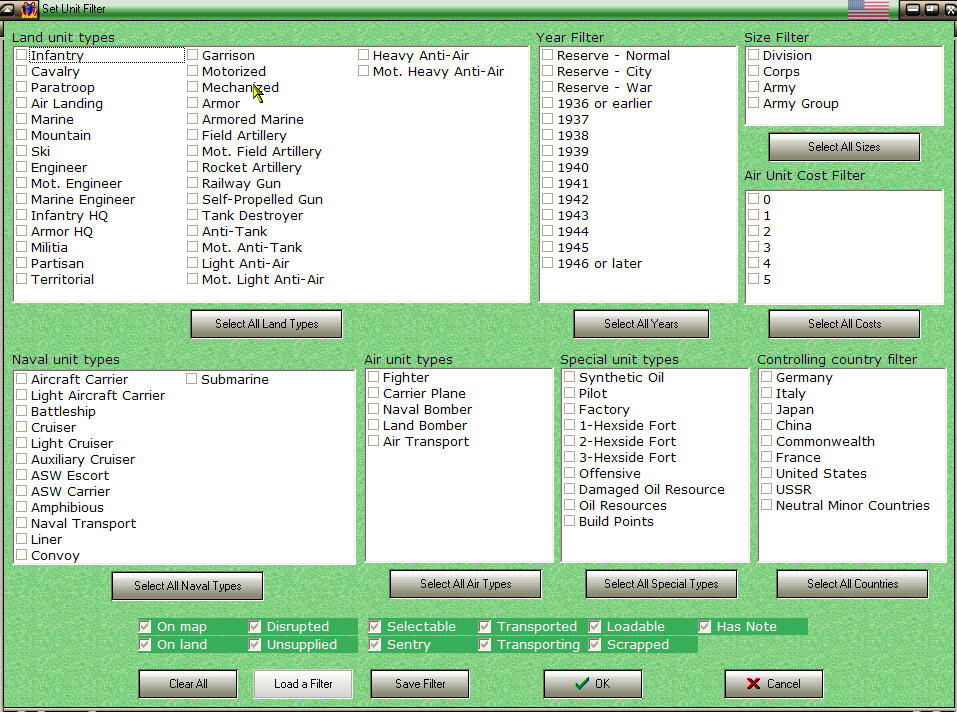Check the United States country filter
Screen dimensions: 957x712
767,473
